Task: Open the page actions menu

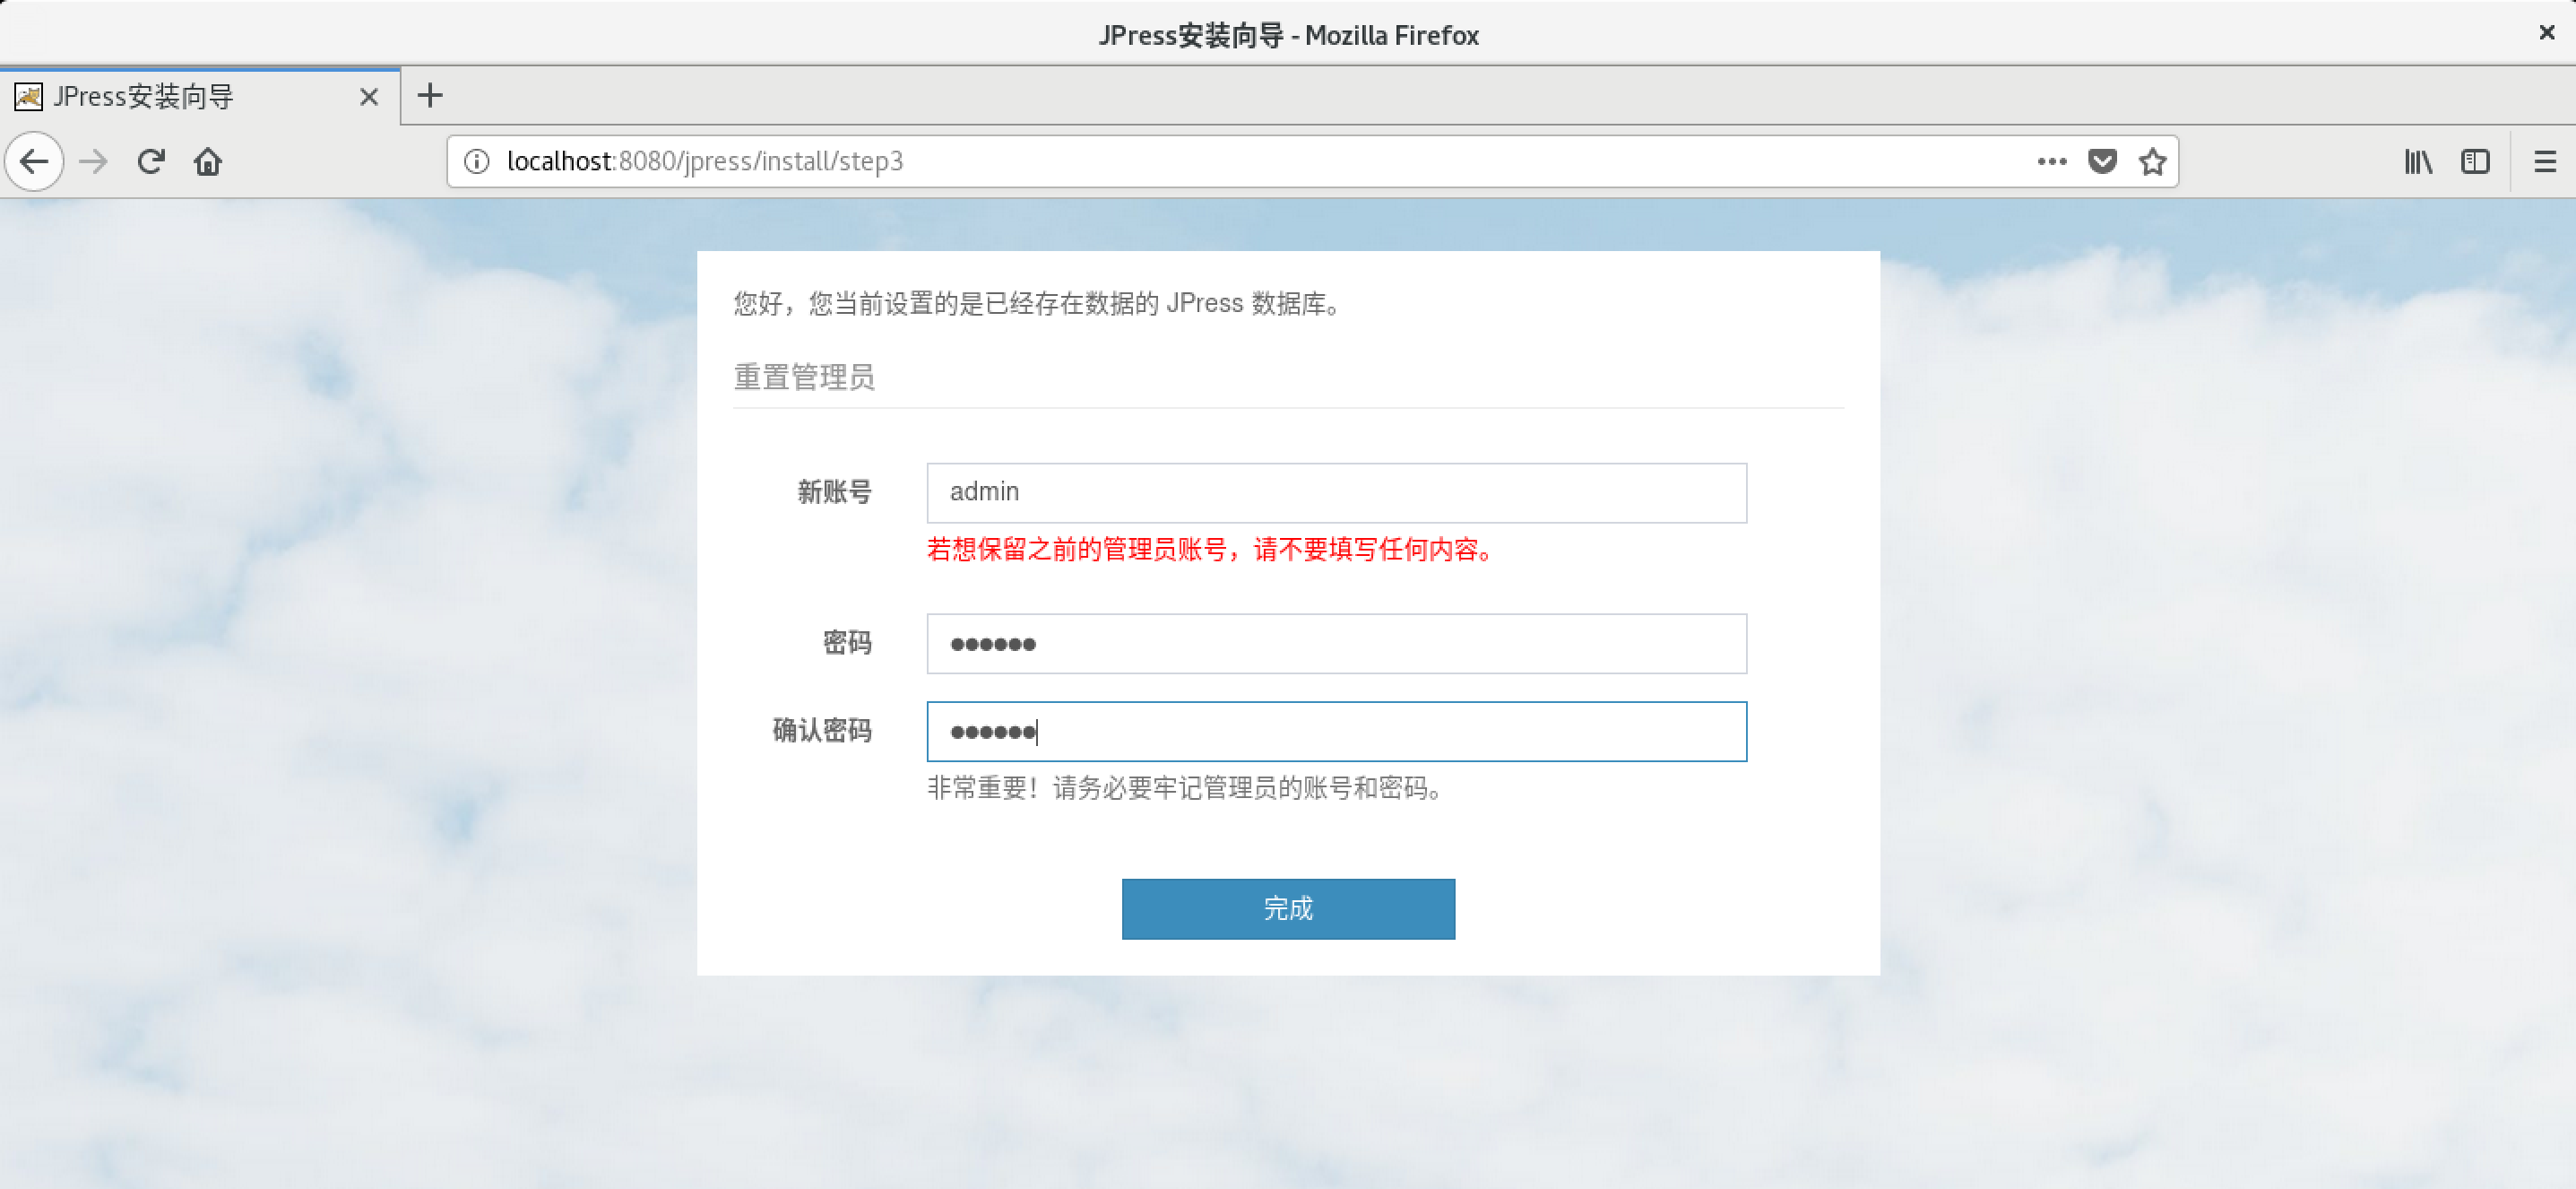Action: 2051,161
